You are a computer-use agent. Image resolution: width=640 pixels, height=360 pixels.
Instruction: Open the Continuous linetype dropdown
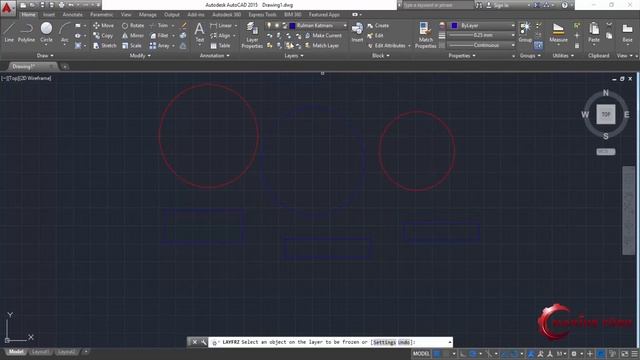coord(482,45)
